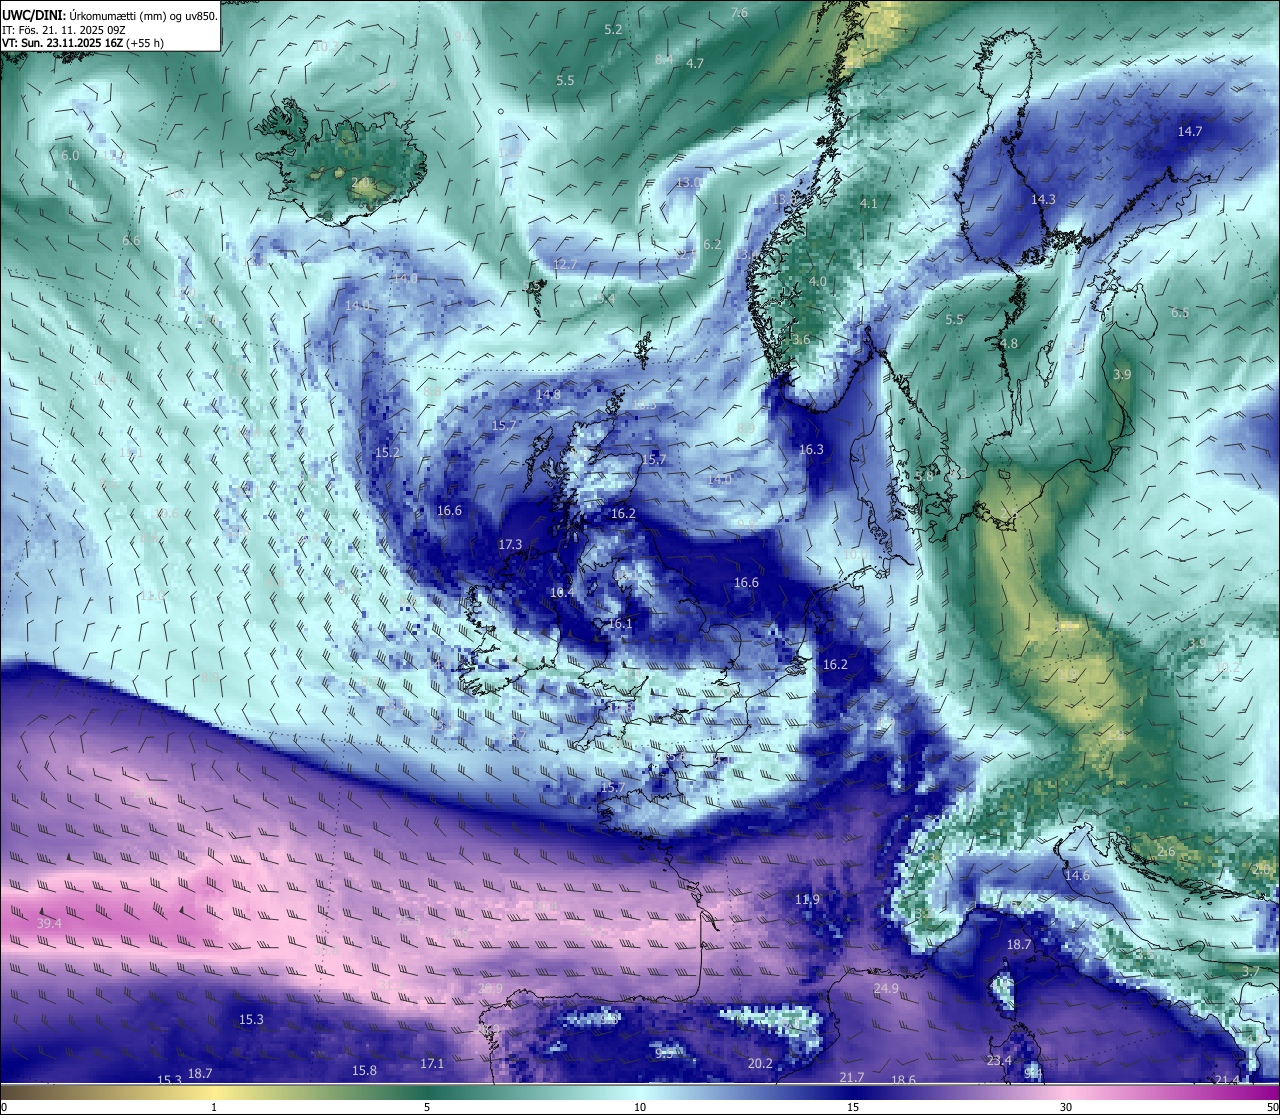
Task: Click the 4.1 value over Scandinavia
Action: tap(869, 203)
